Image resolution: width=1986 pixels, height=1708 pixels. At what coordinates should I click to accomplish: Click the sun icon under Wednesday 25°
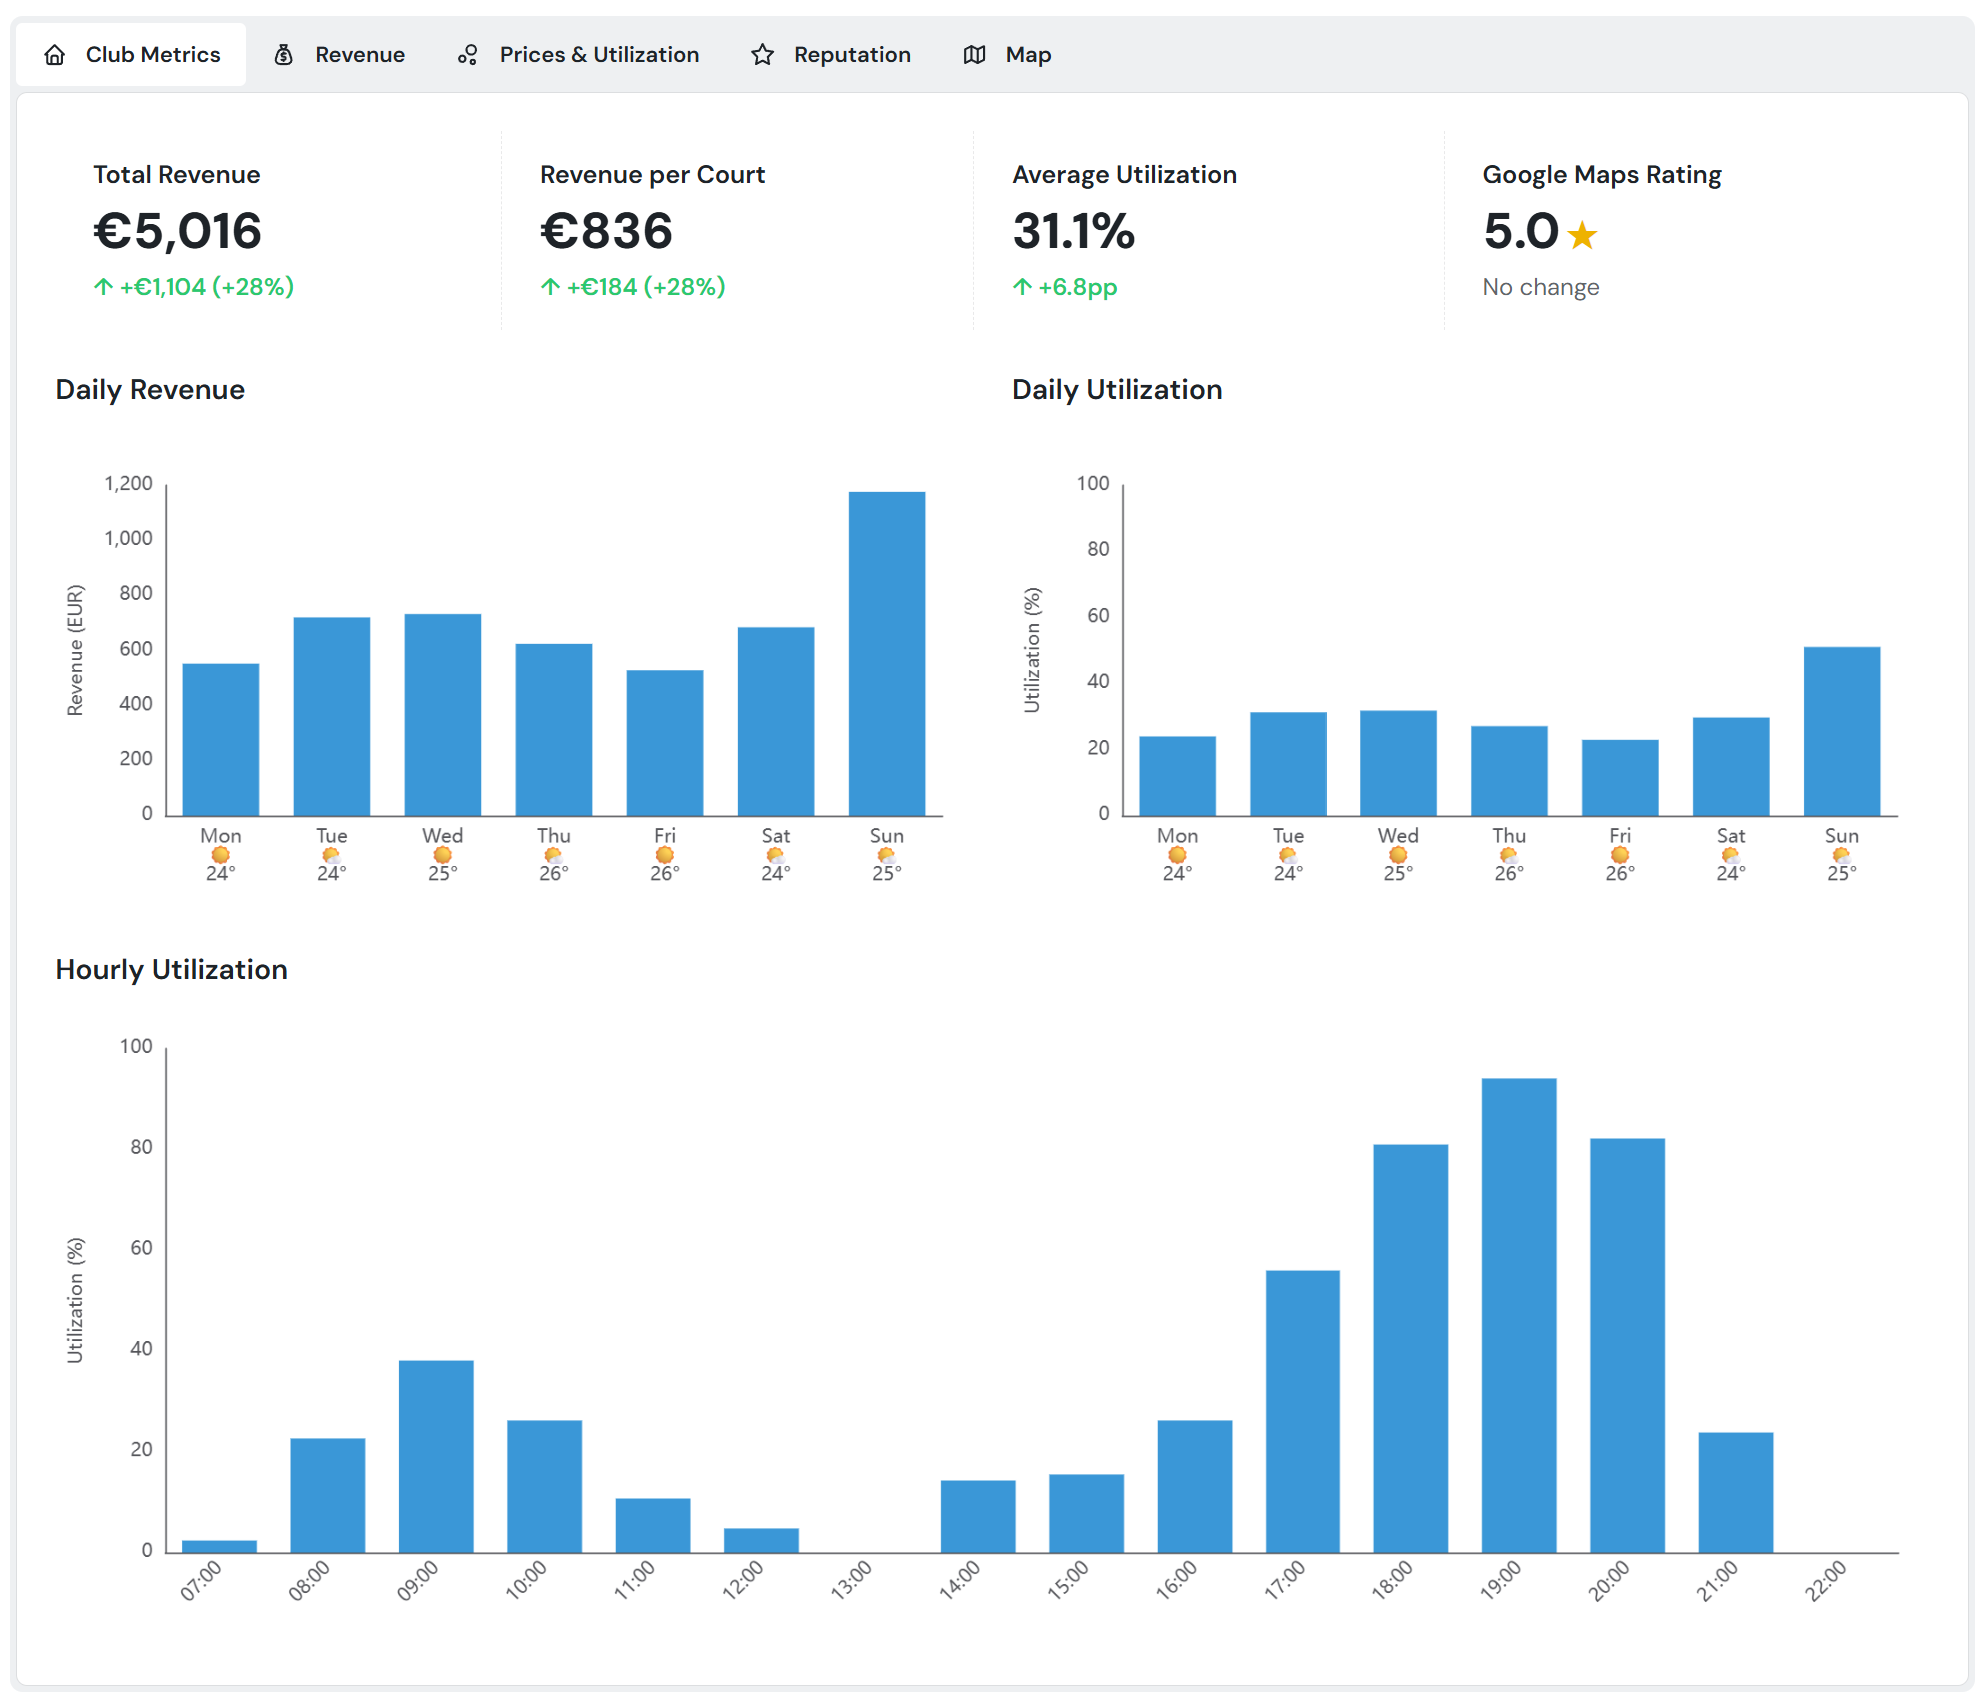442,853
